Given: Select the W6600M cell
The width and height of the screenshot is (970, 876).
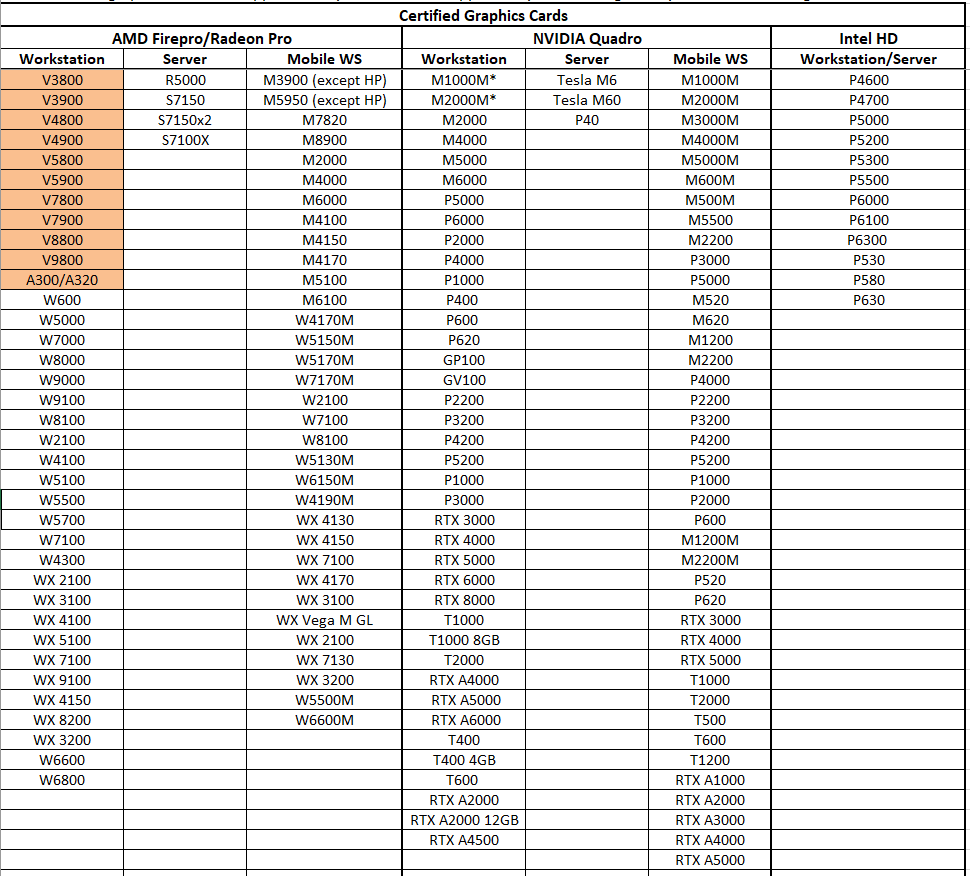Looking at the screenshot, I should pyautogui.click(x=324, y=720).
